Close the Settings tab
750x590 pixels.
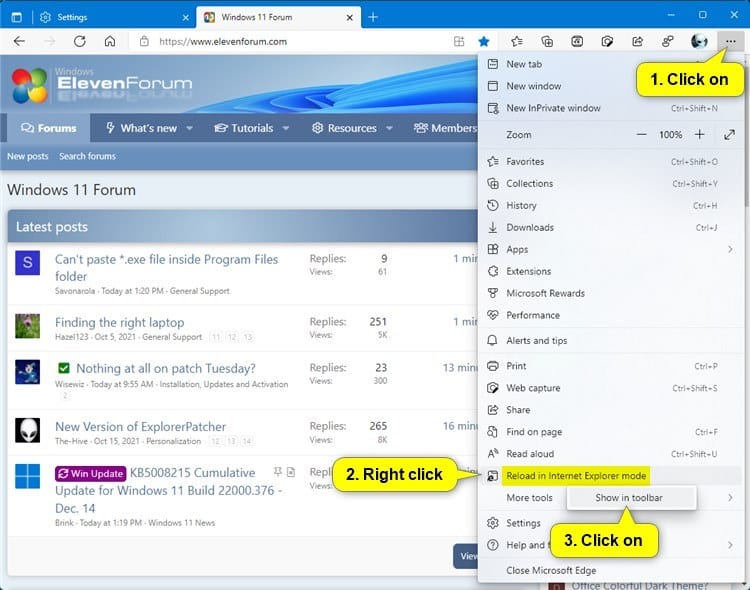click(186, 18)
